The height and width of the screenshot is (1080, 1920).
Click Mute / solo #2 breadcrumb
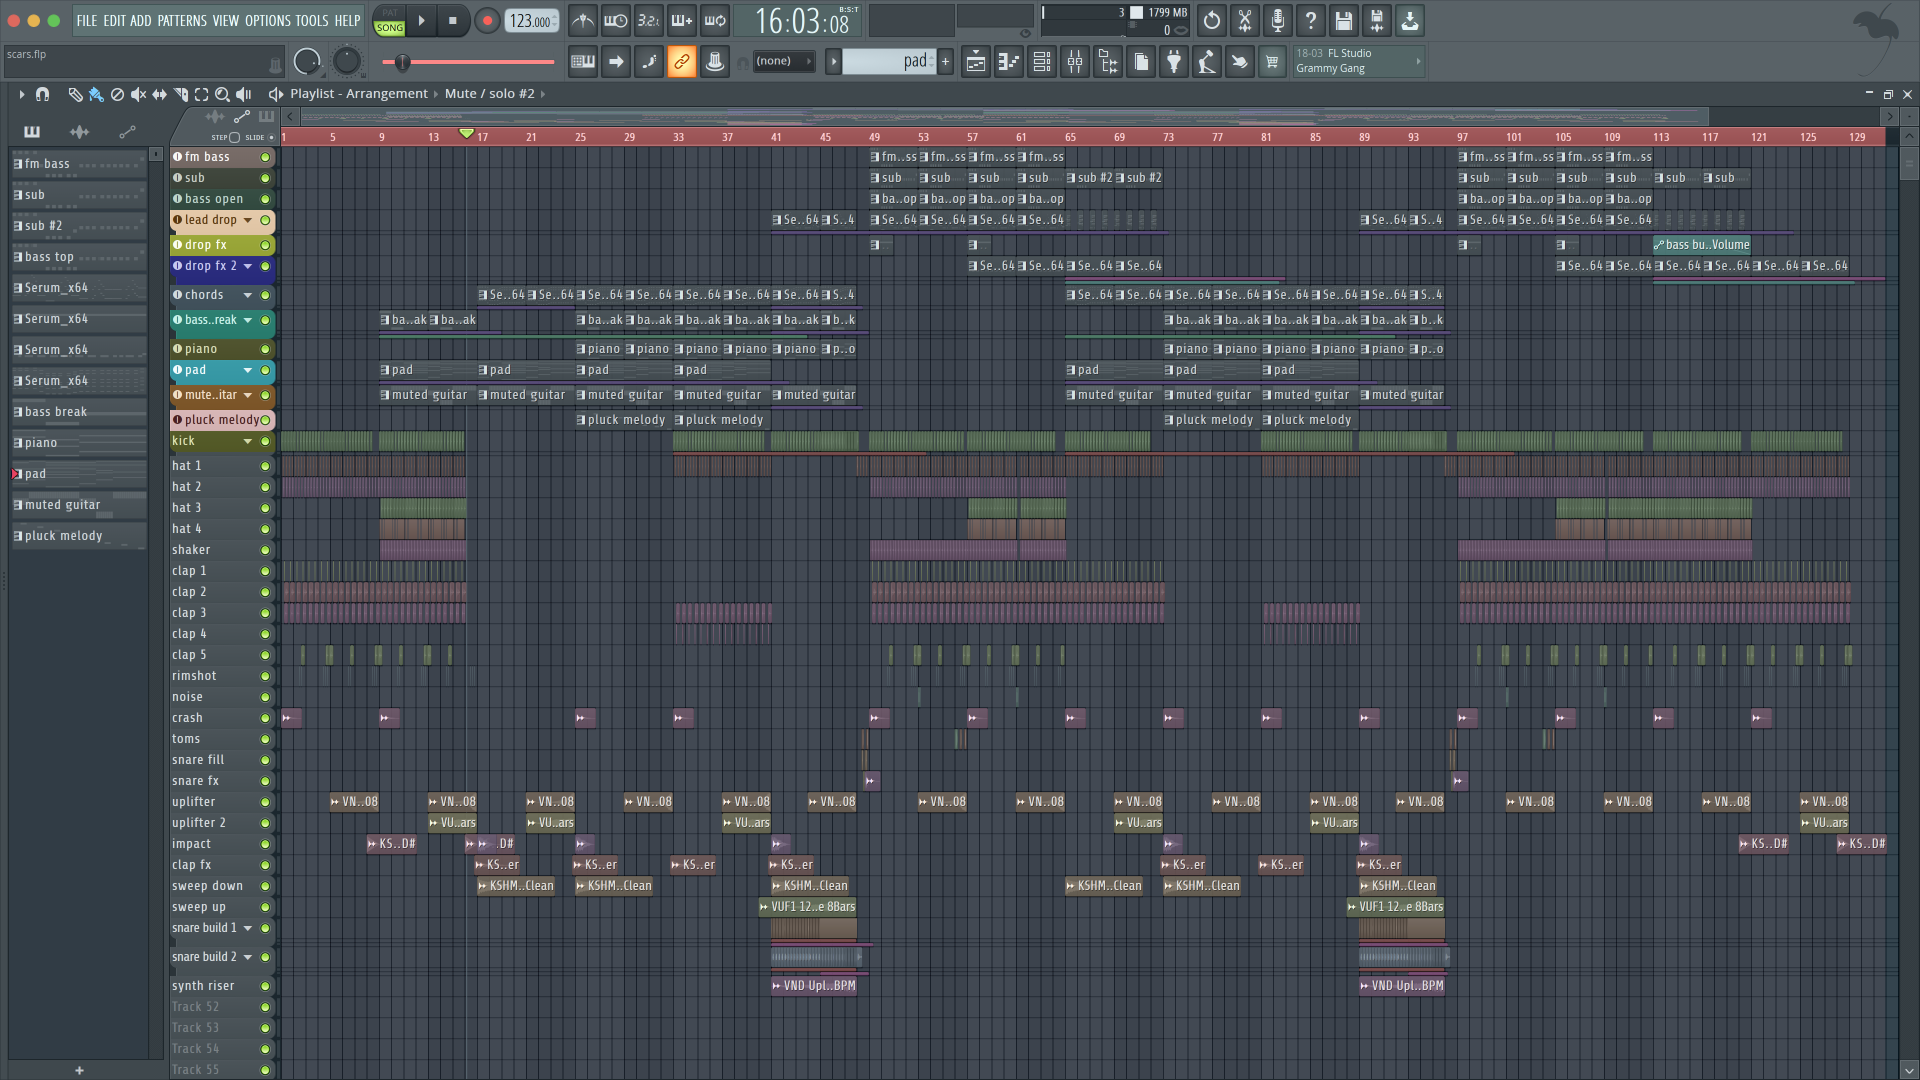[490, 94]
